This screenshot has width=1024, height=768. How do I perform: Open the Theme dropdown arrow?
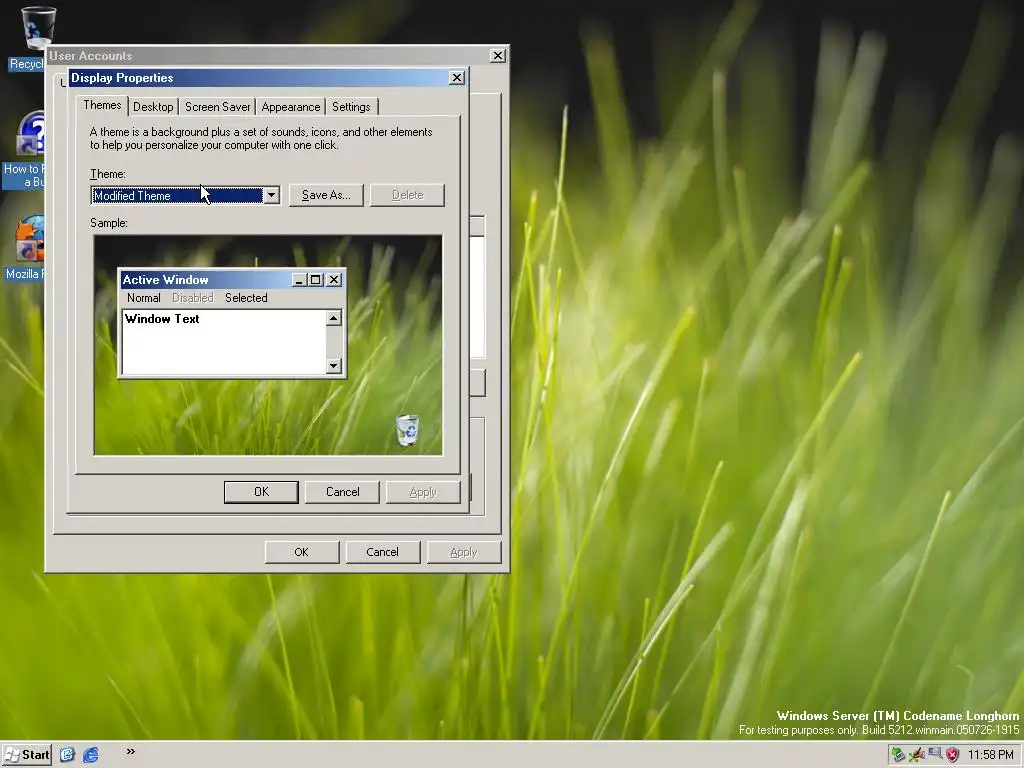coord(271,195)
